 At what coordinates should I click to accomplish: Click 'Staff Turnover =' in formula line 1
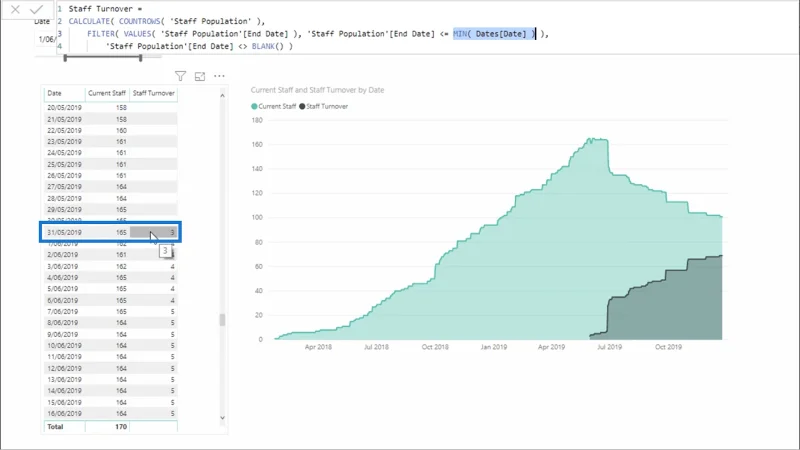[x=106, y=9]
